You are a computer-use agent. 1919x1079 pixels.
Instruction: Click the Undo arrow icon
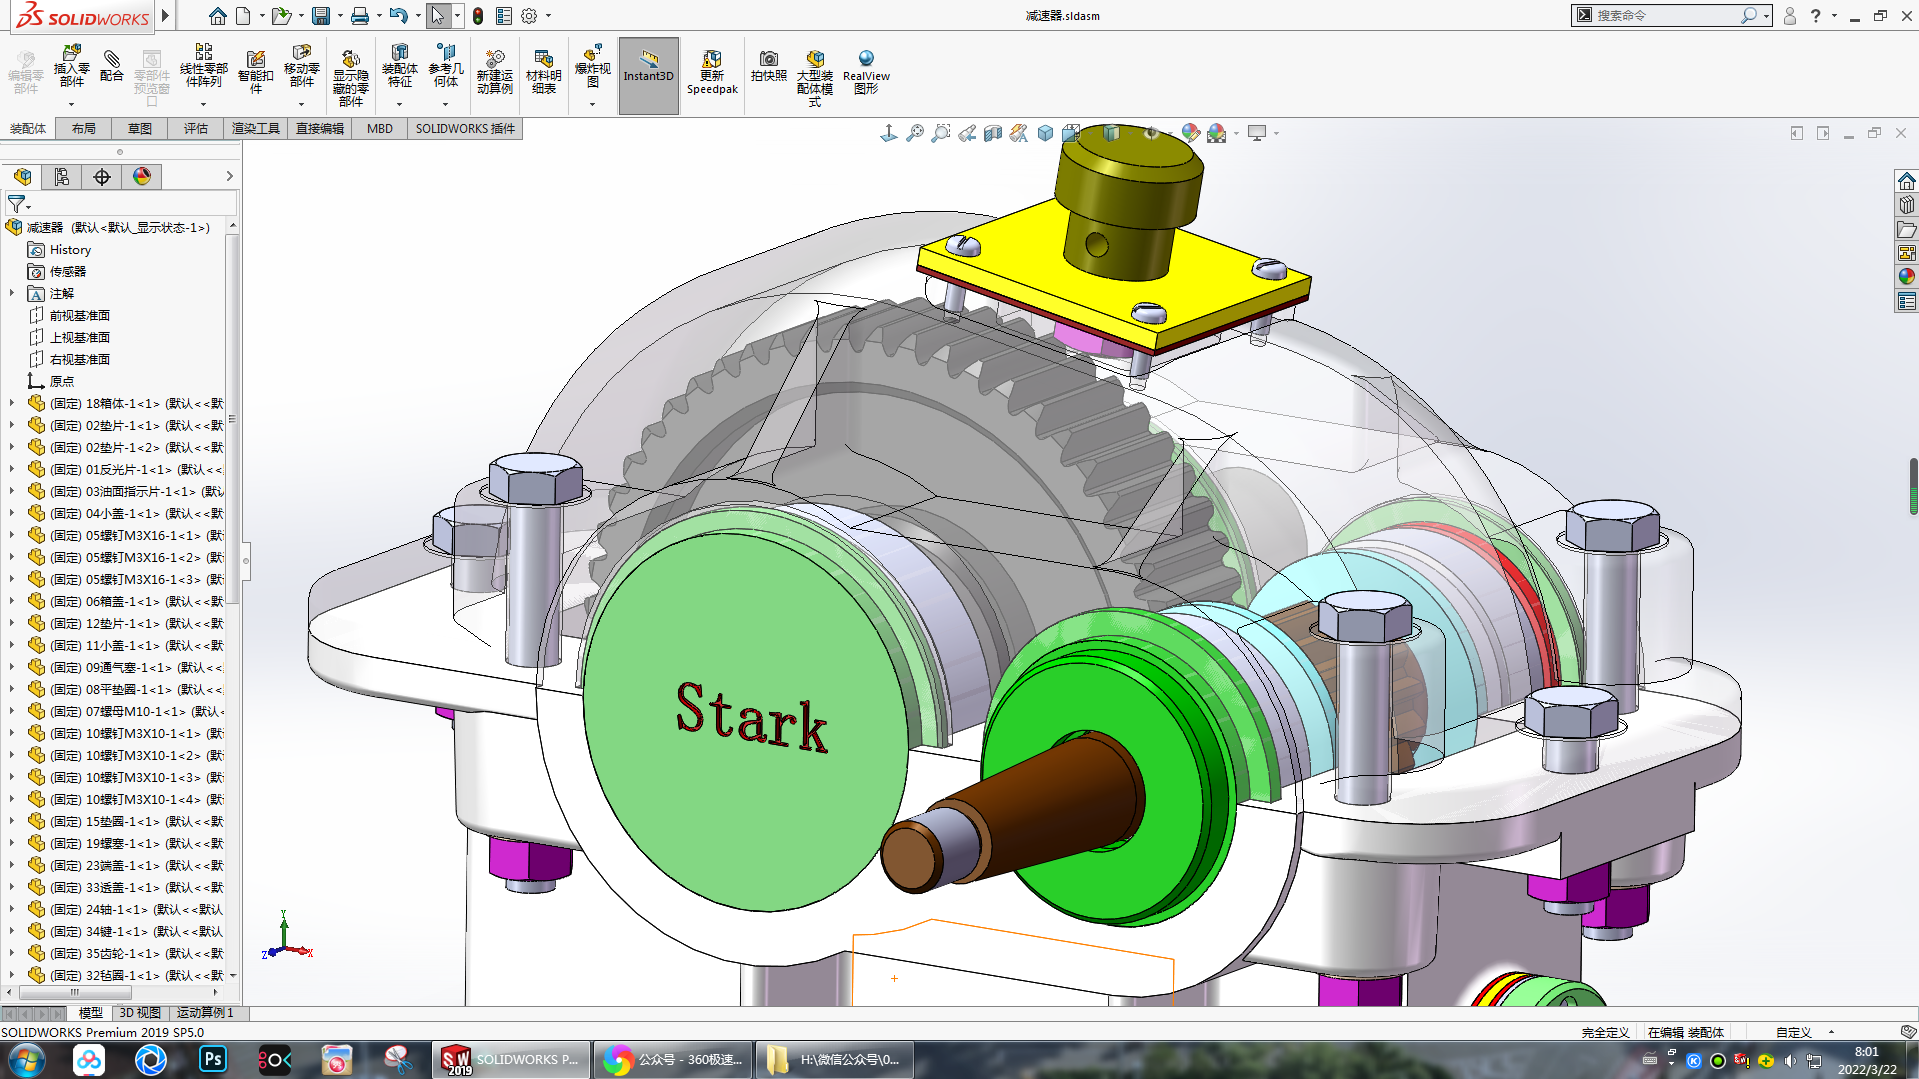[398, 16]
